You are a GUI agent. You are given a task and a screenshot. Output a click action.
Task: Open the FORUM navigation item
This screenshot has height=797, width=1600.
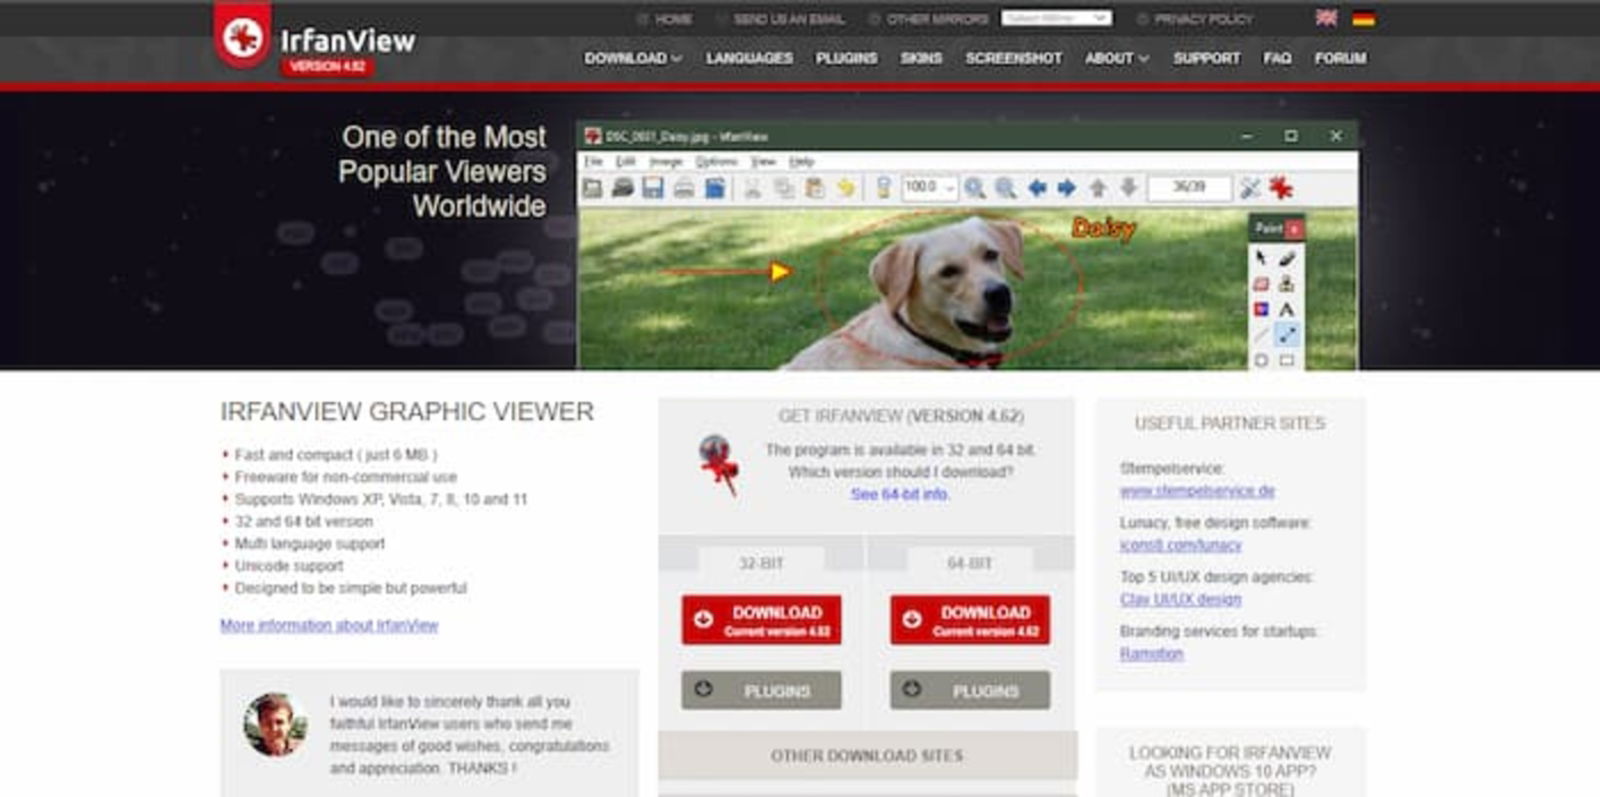tap(1340, 58)
